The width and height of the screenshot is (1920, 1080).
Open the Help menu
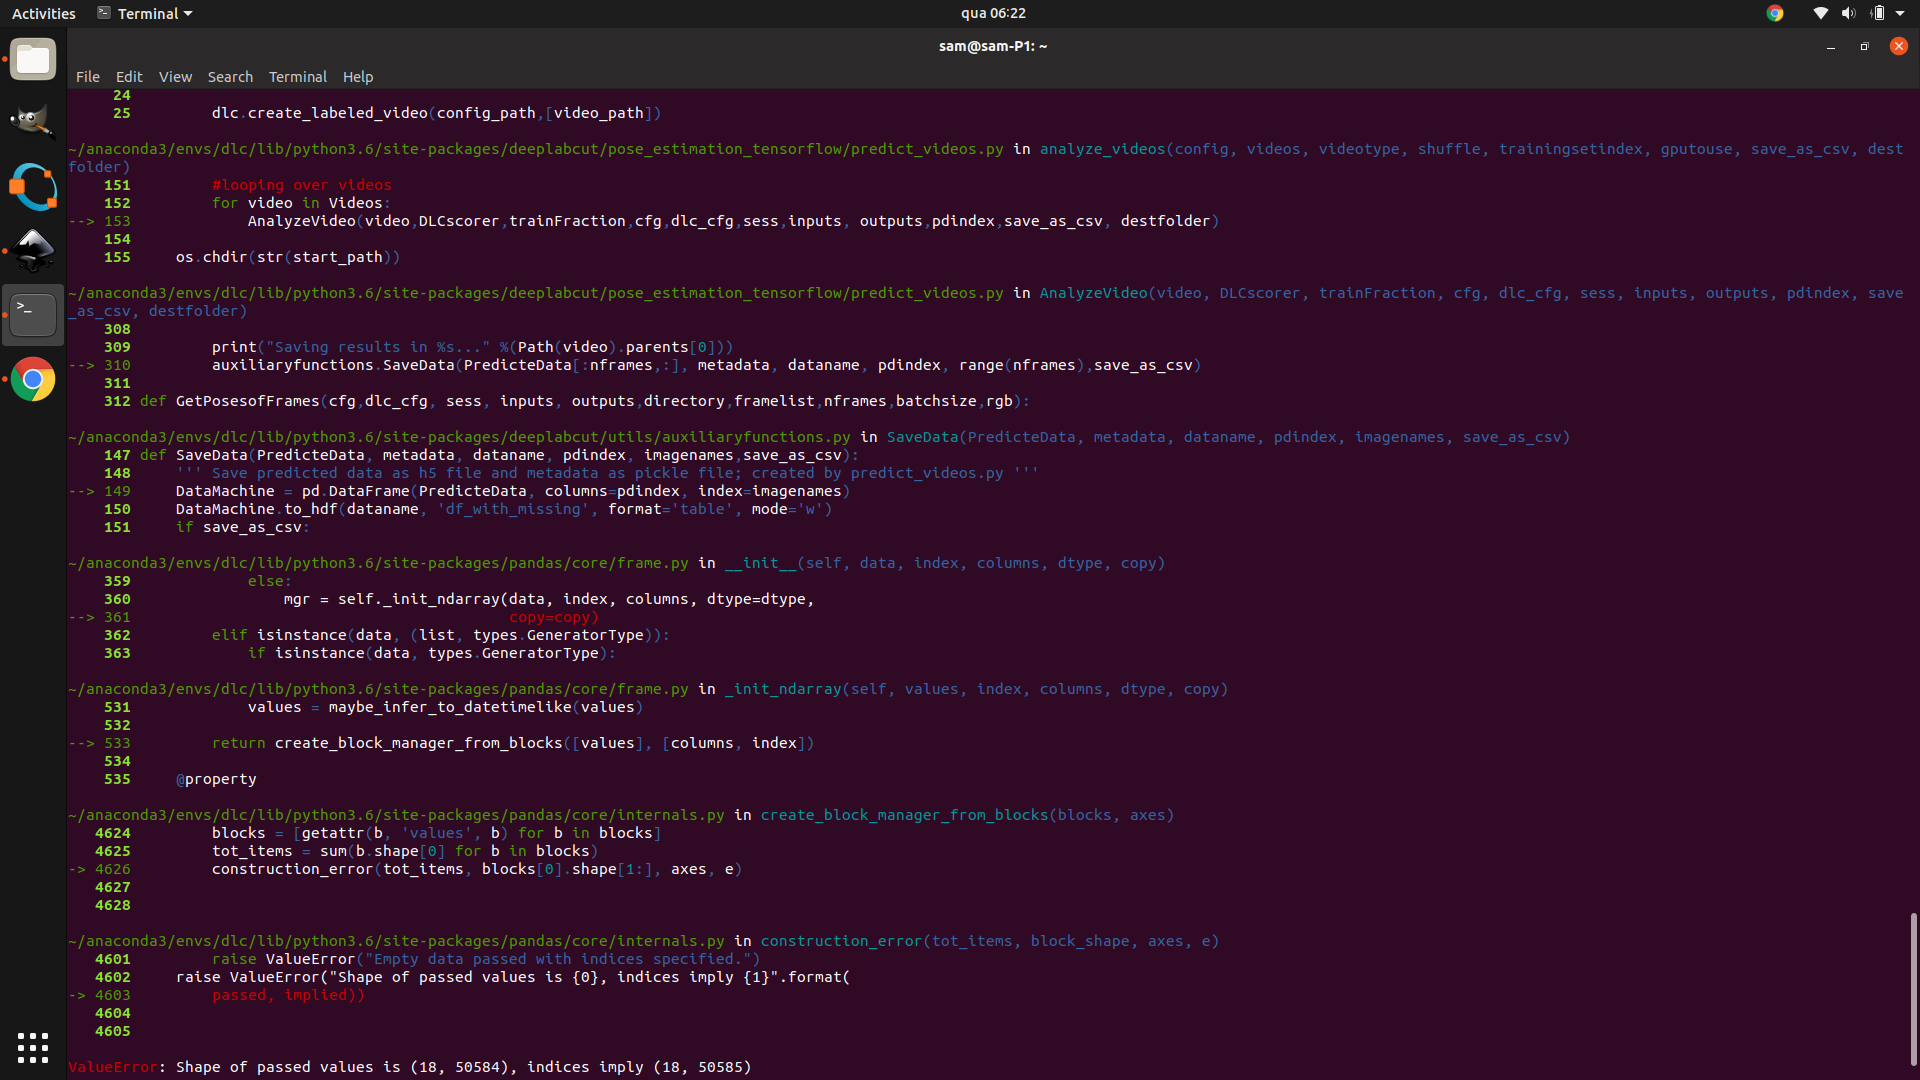(x=357, y=76)
